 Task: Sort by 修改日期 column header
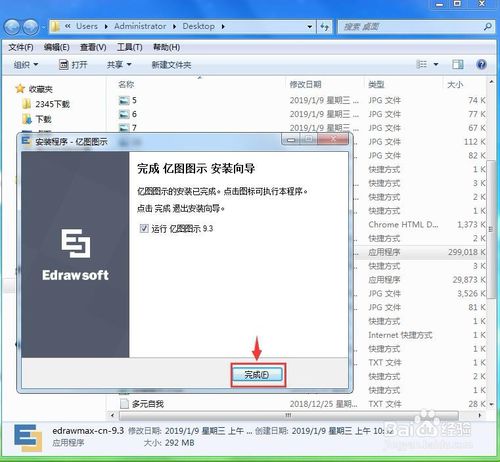[x=305, y=84]
